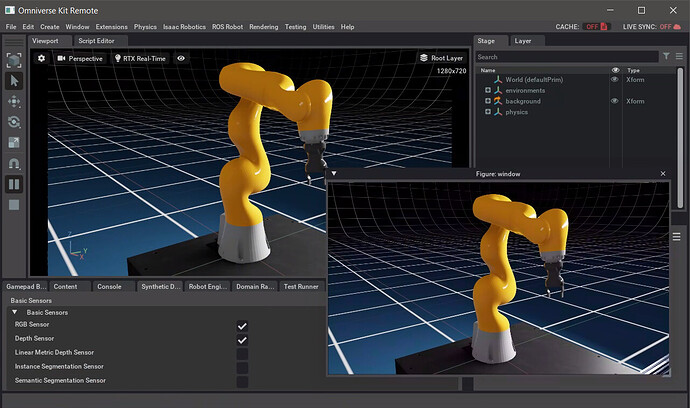The image size is (690, 408).
Task: Open the Synthetic D... tab
Action: point(161,287)
